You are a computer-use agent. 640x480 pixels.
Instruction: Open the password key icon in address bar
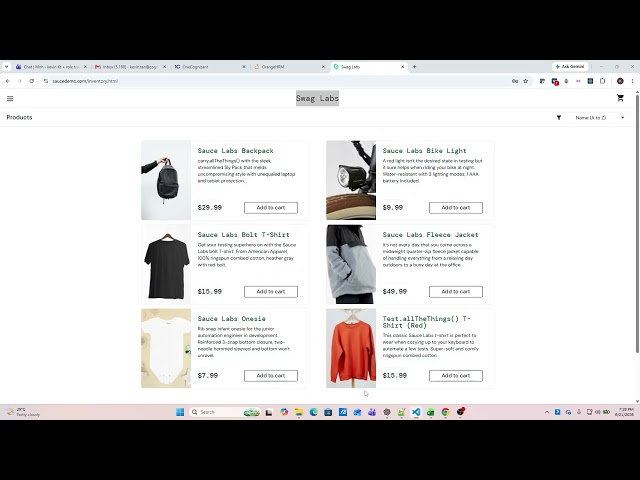[x=515, y=81]
